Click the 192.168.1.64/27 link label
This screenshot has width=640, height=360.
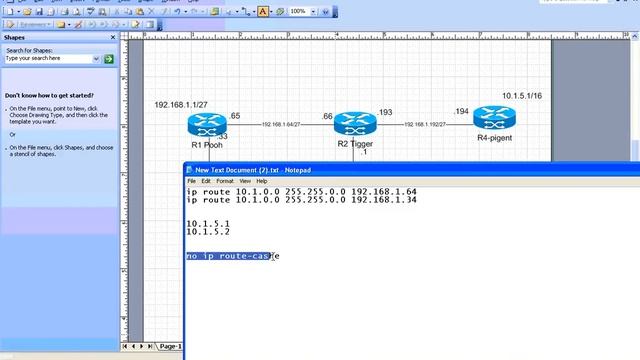[x=281, y=124]
